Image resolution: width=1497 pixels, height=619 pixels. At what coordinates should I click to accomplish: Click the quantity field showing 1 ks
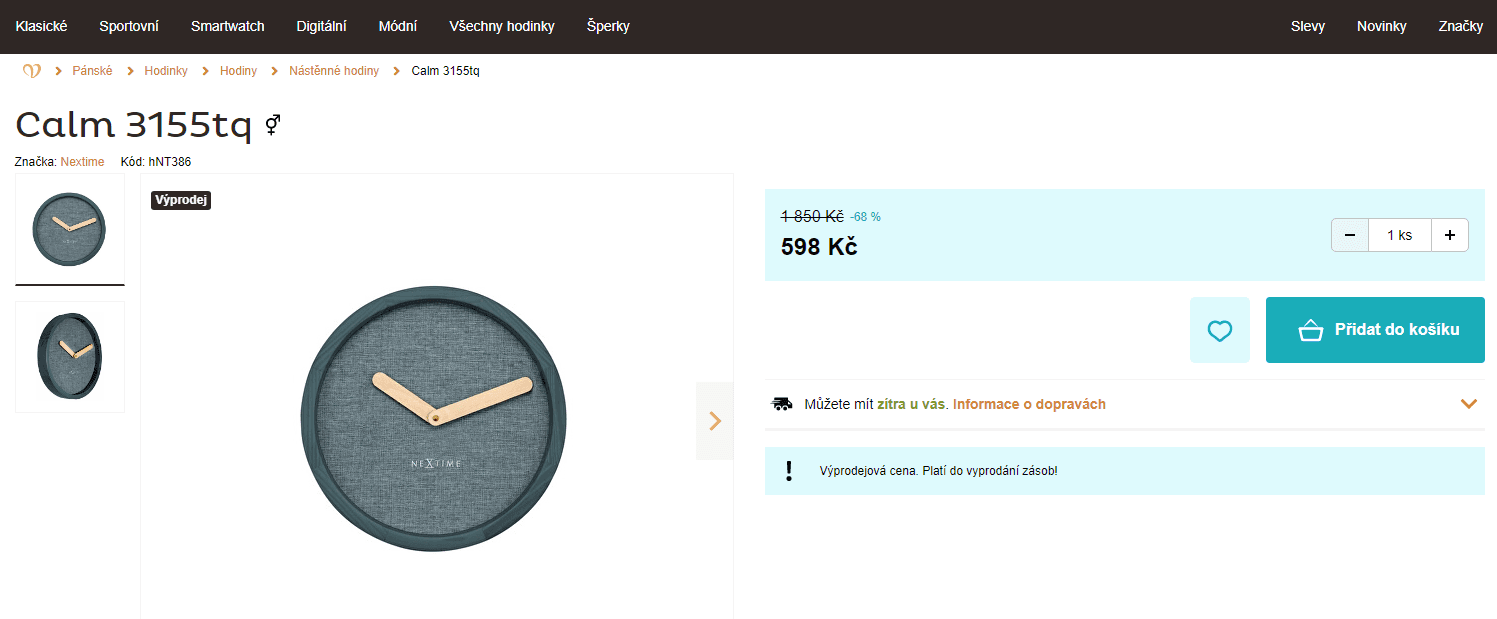click(1400, 235)
